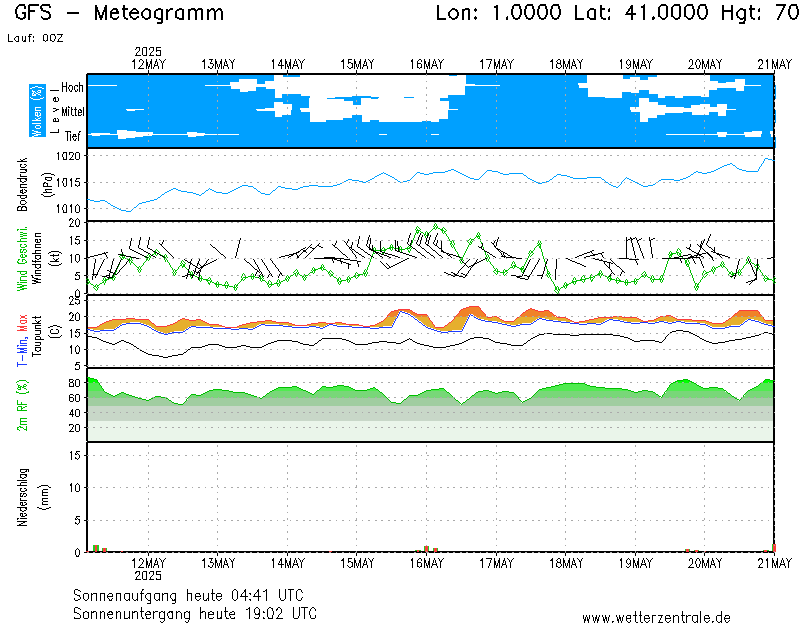800x625 pixels.
Task: Click the "(kt)" wind unit label
Action: (55, 258)
